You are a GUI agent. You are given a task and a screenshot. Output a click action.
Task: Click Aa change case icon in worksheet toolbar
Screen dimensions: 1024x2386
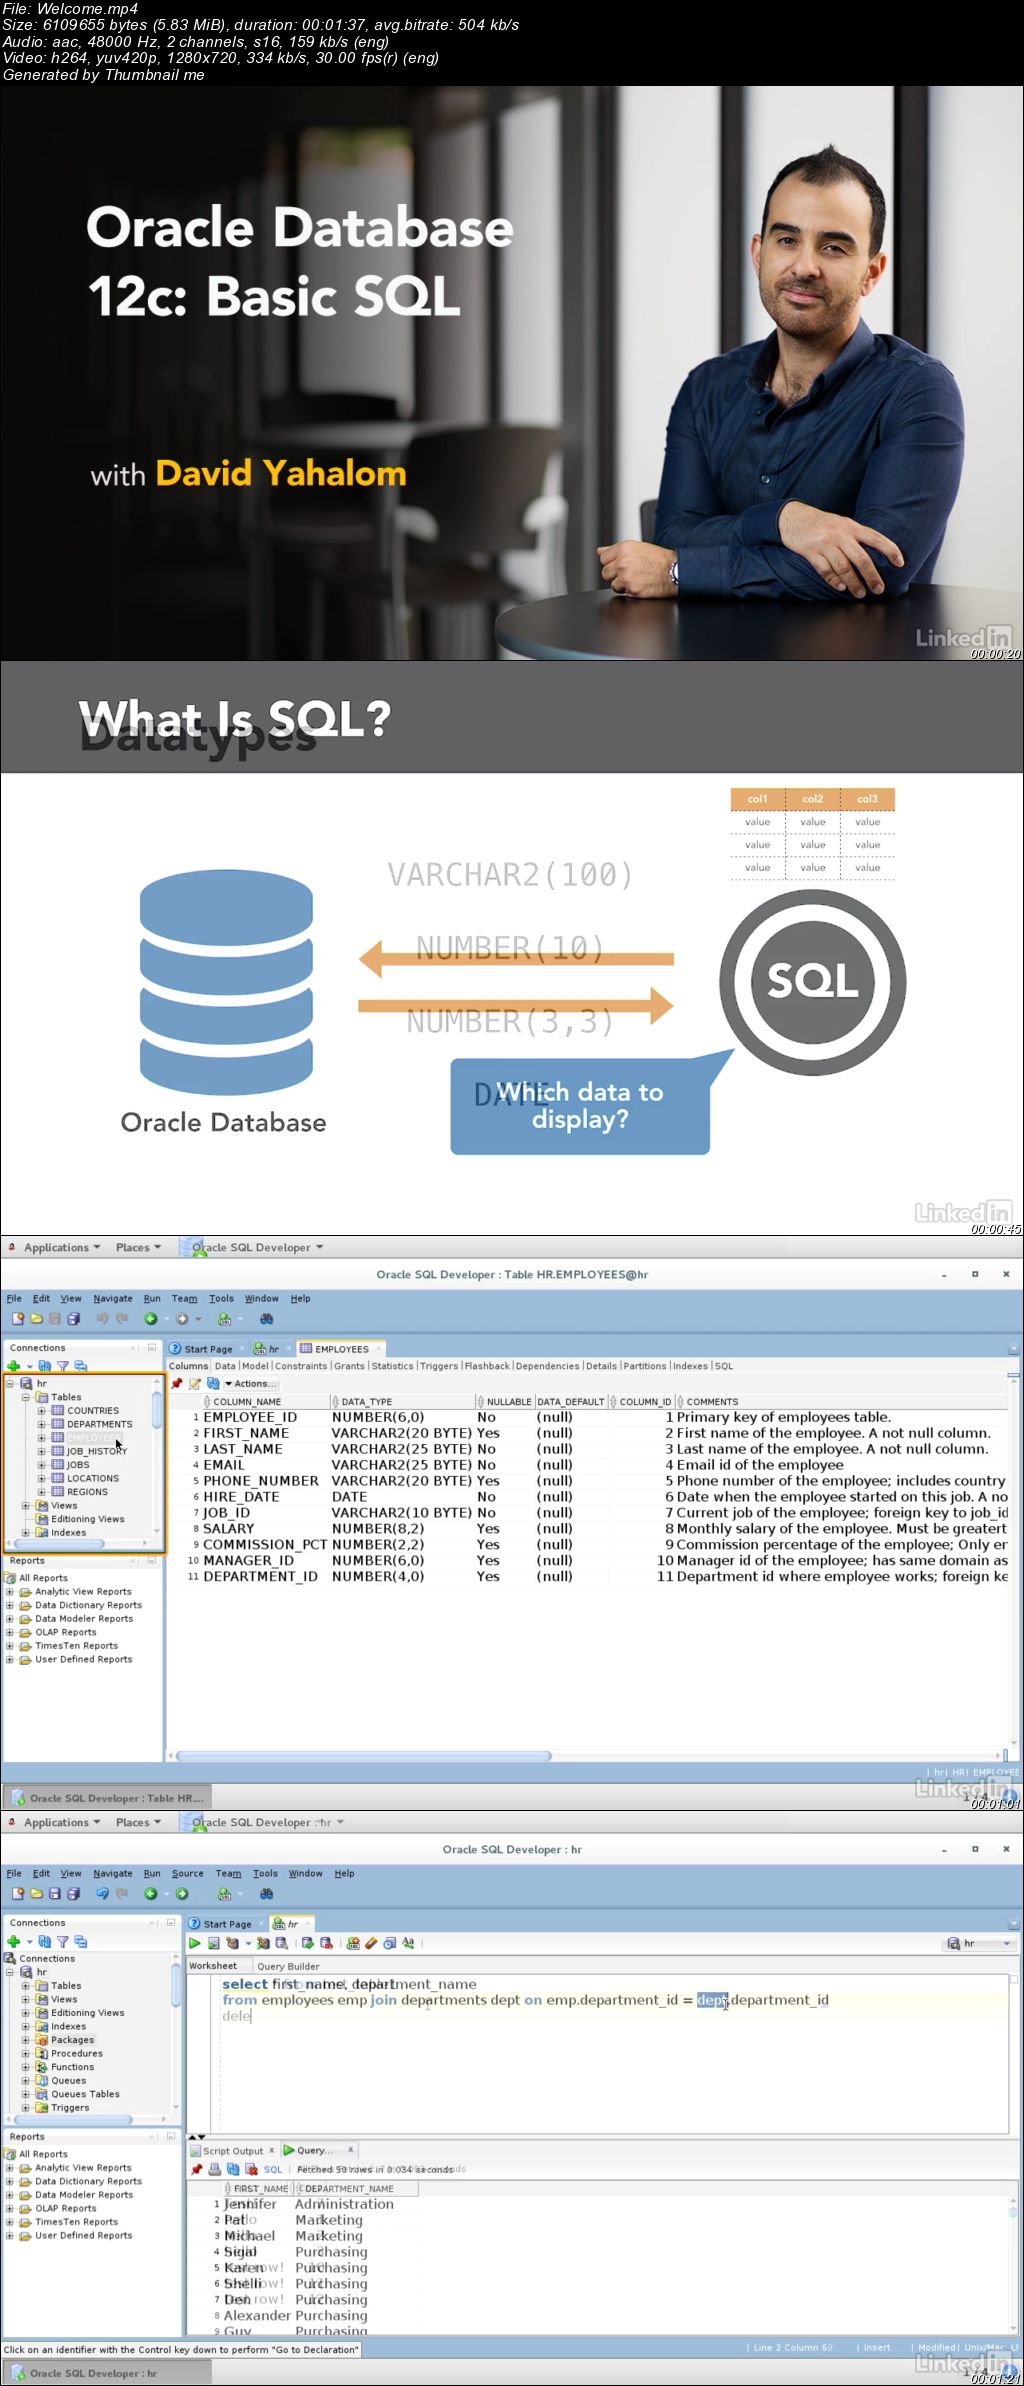point(408,1943)
